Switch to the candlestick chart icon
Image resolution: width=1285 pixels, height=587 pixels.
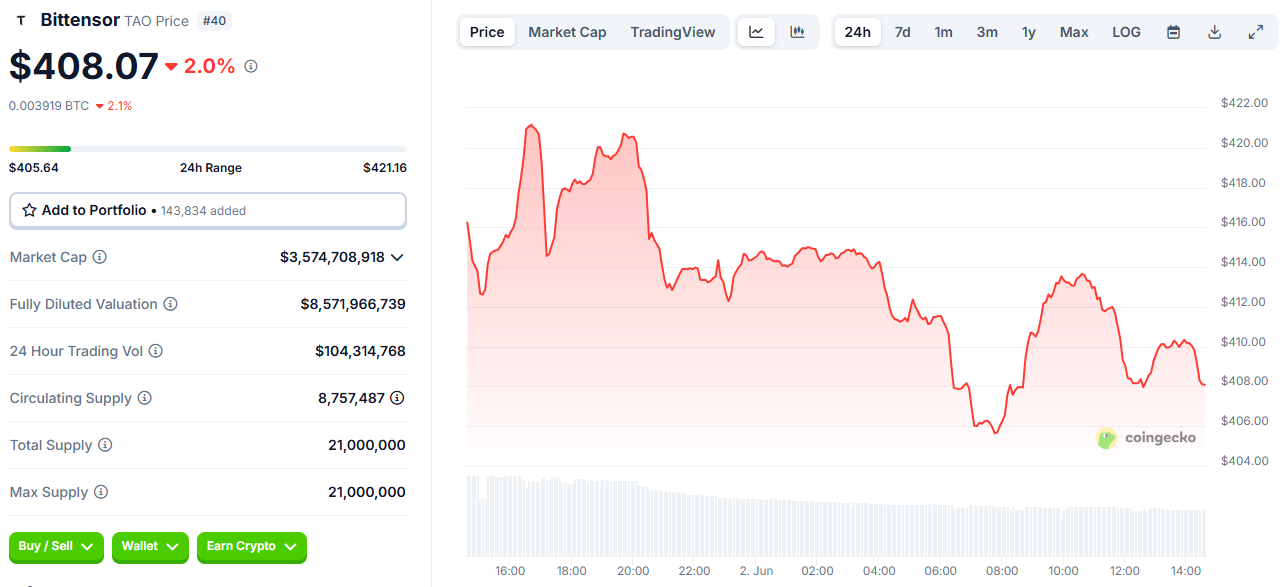(x=797, y=32)
